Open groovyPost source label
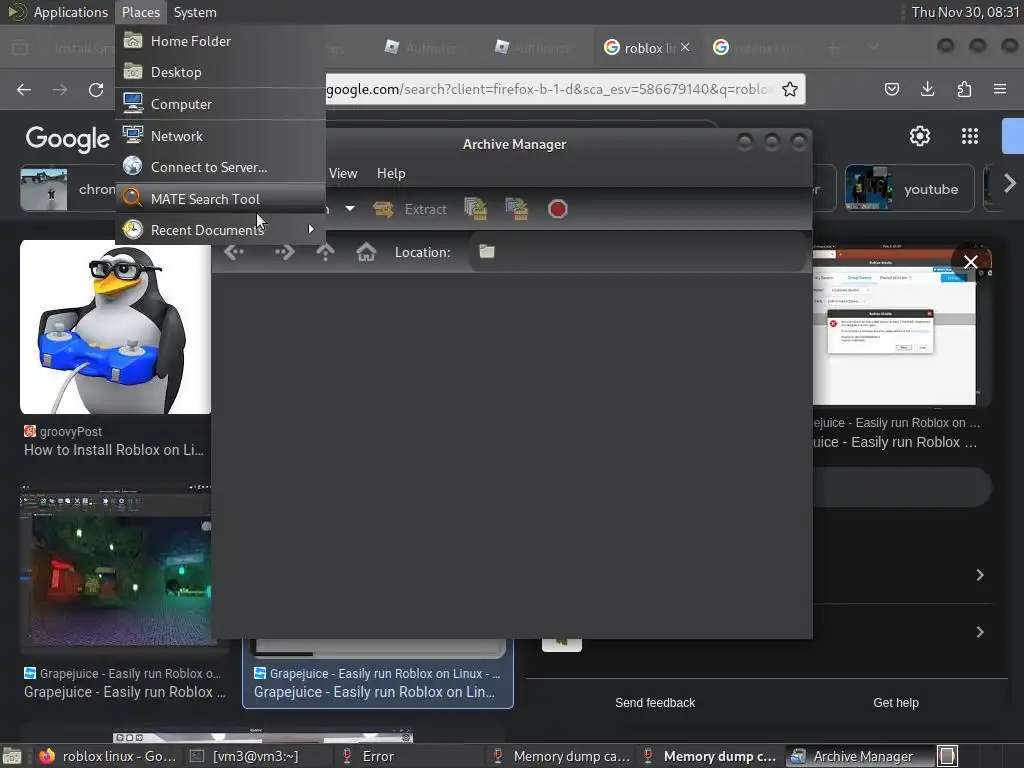The image size is (1024, 768). 63,431
